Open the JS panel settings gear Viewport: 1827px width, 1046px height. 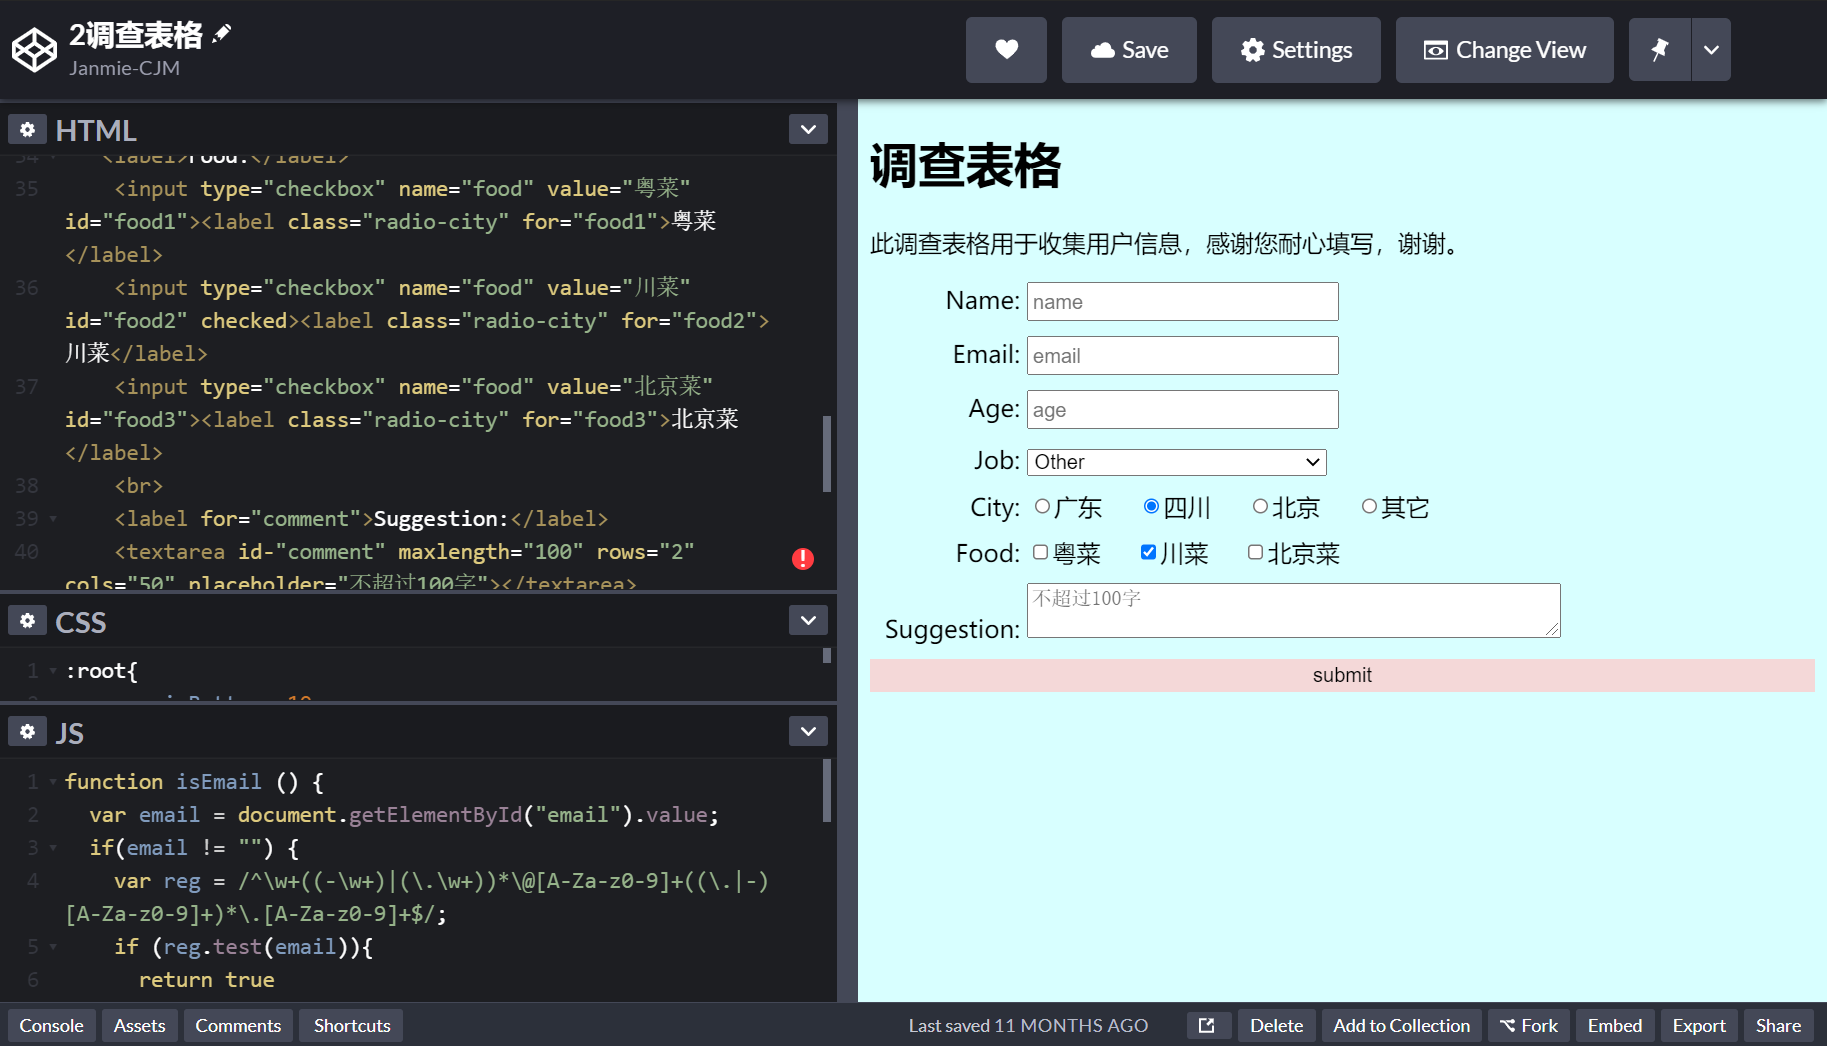(27, 731)
